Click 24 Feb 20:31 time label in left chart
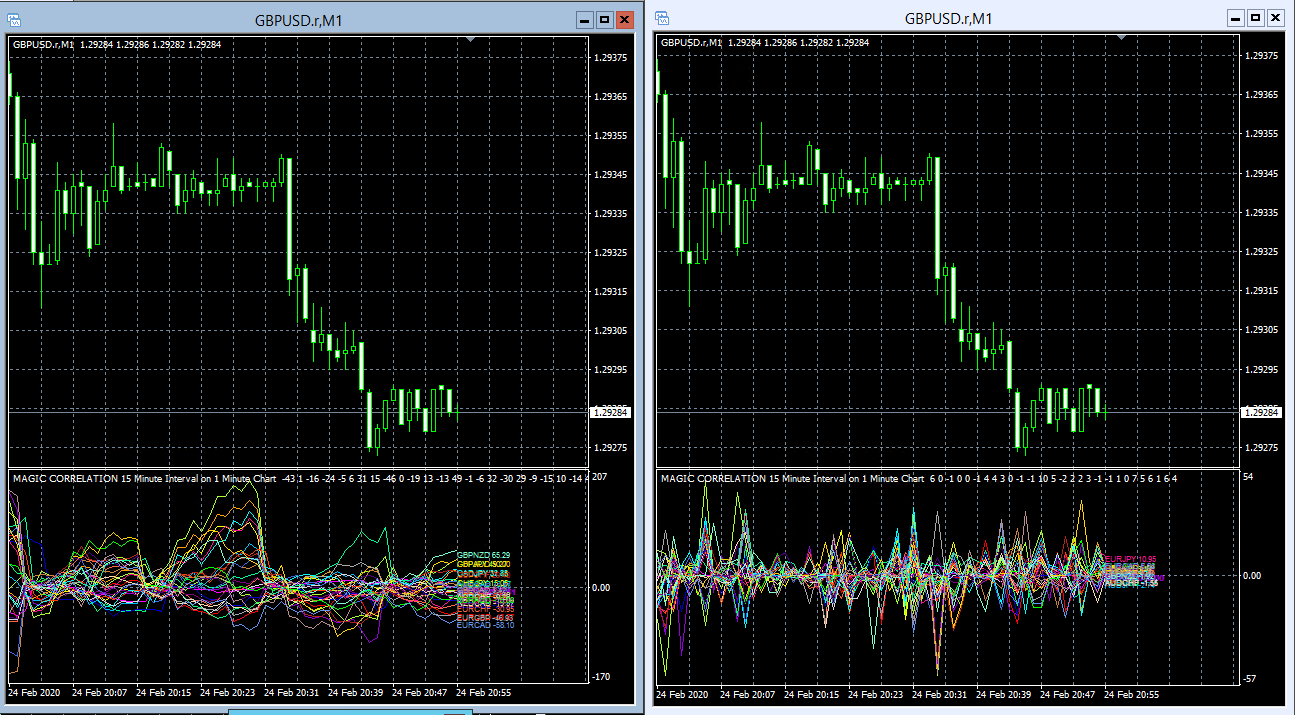This screenshot has height=715, width=1295. point(290,692)
